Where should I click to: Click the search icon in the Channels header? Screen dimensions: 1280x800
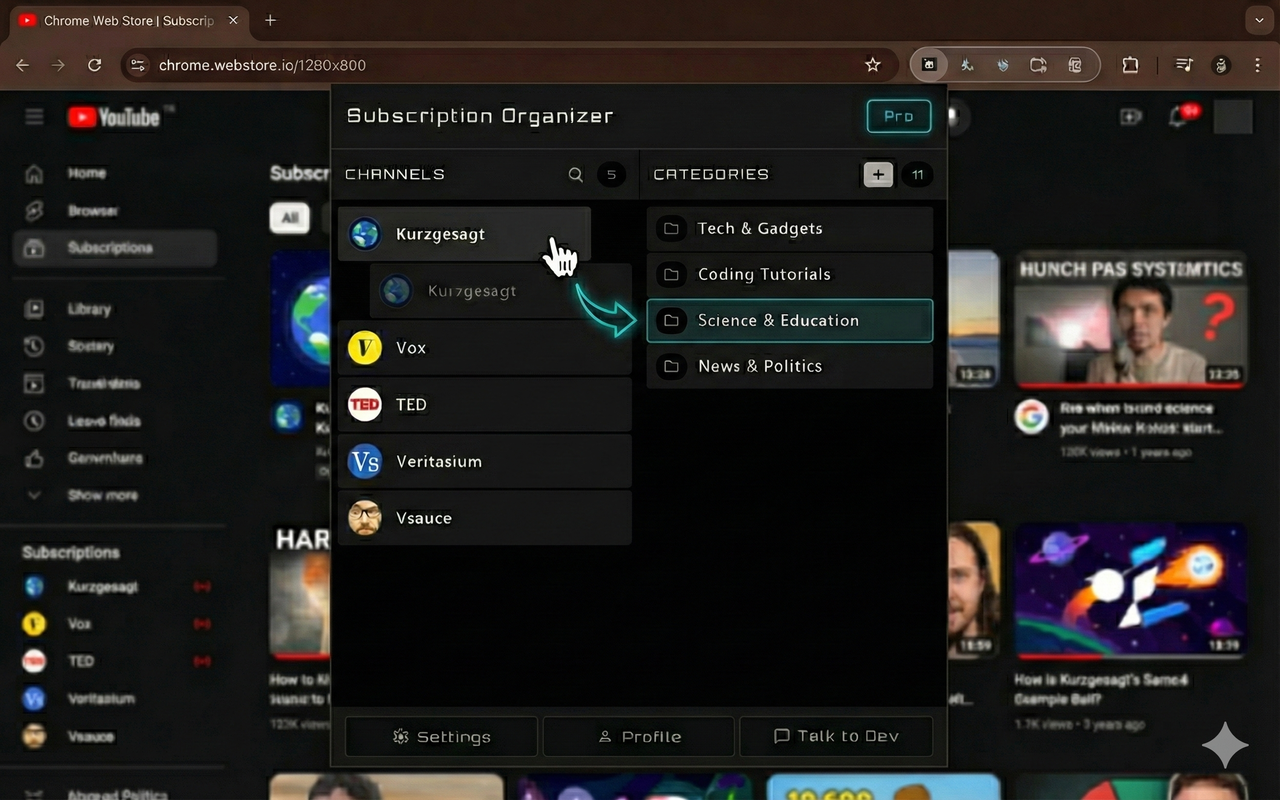[x=575, y=174]
